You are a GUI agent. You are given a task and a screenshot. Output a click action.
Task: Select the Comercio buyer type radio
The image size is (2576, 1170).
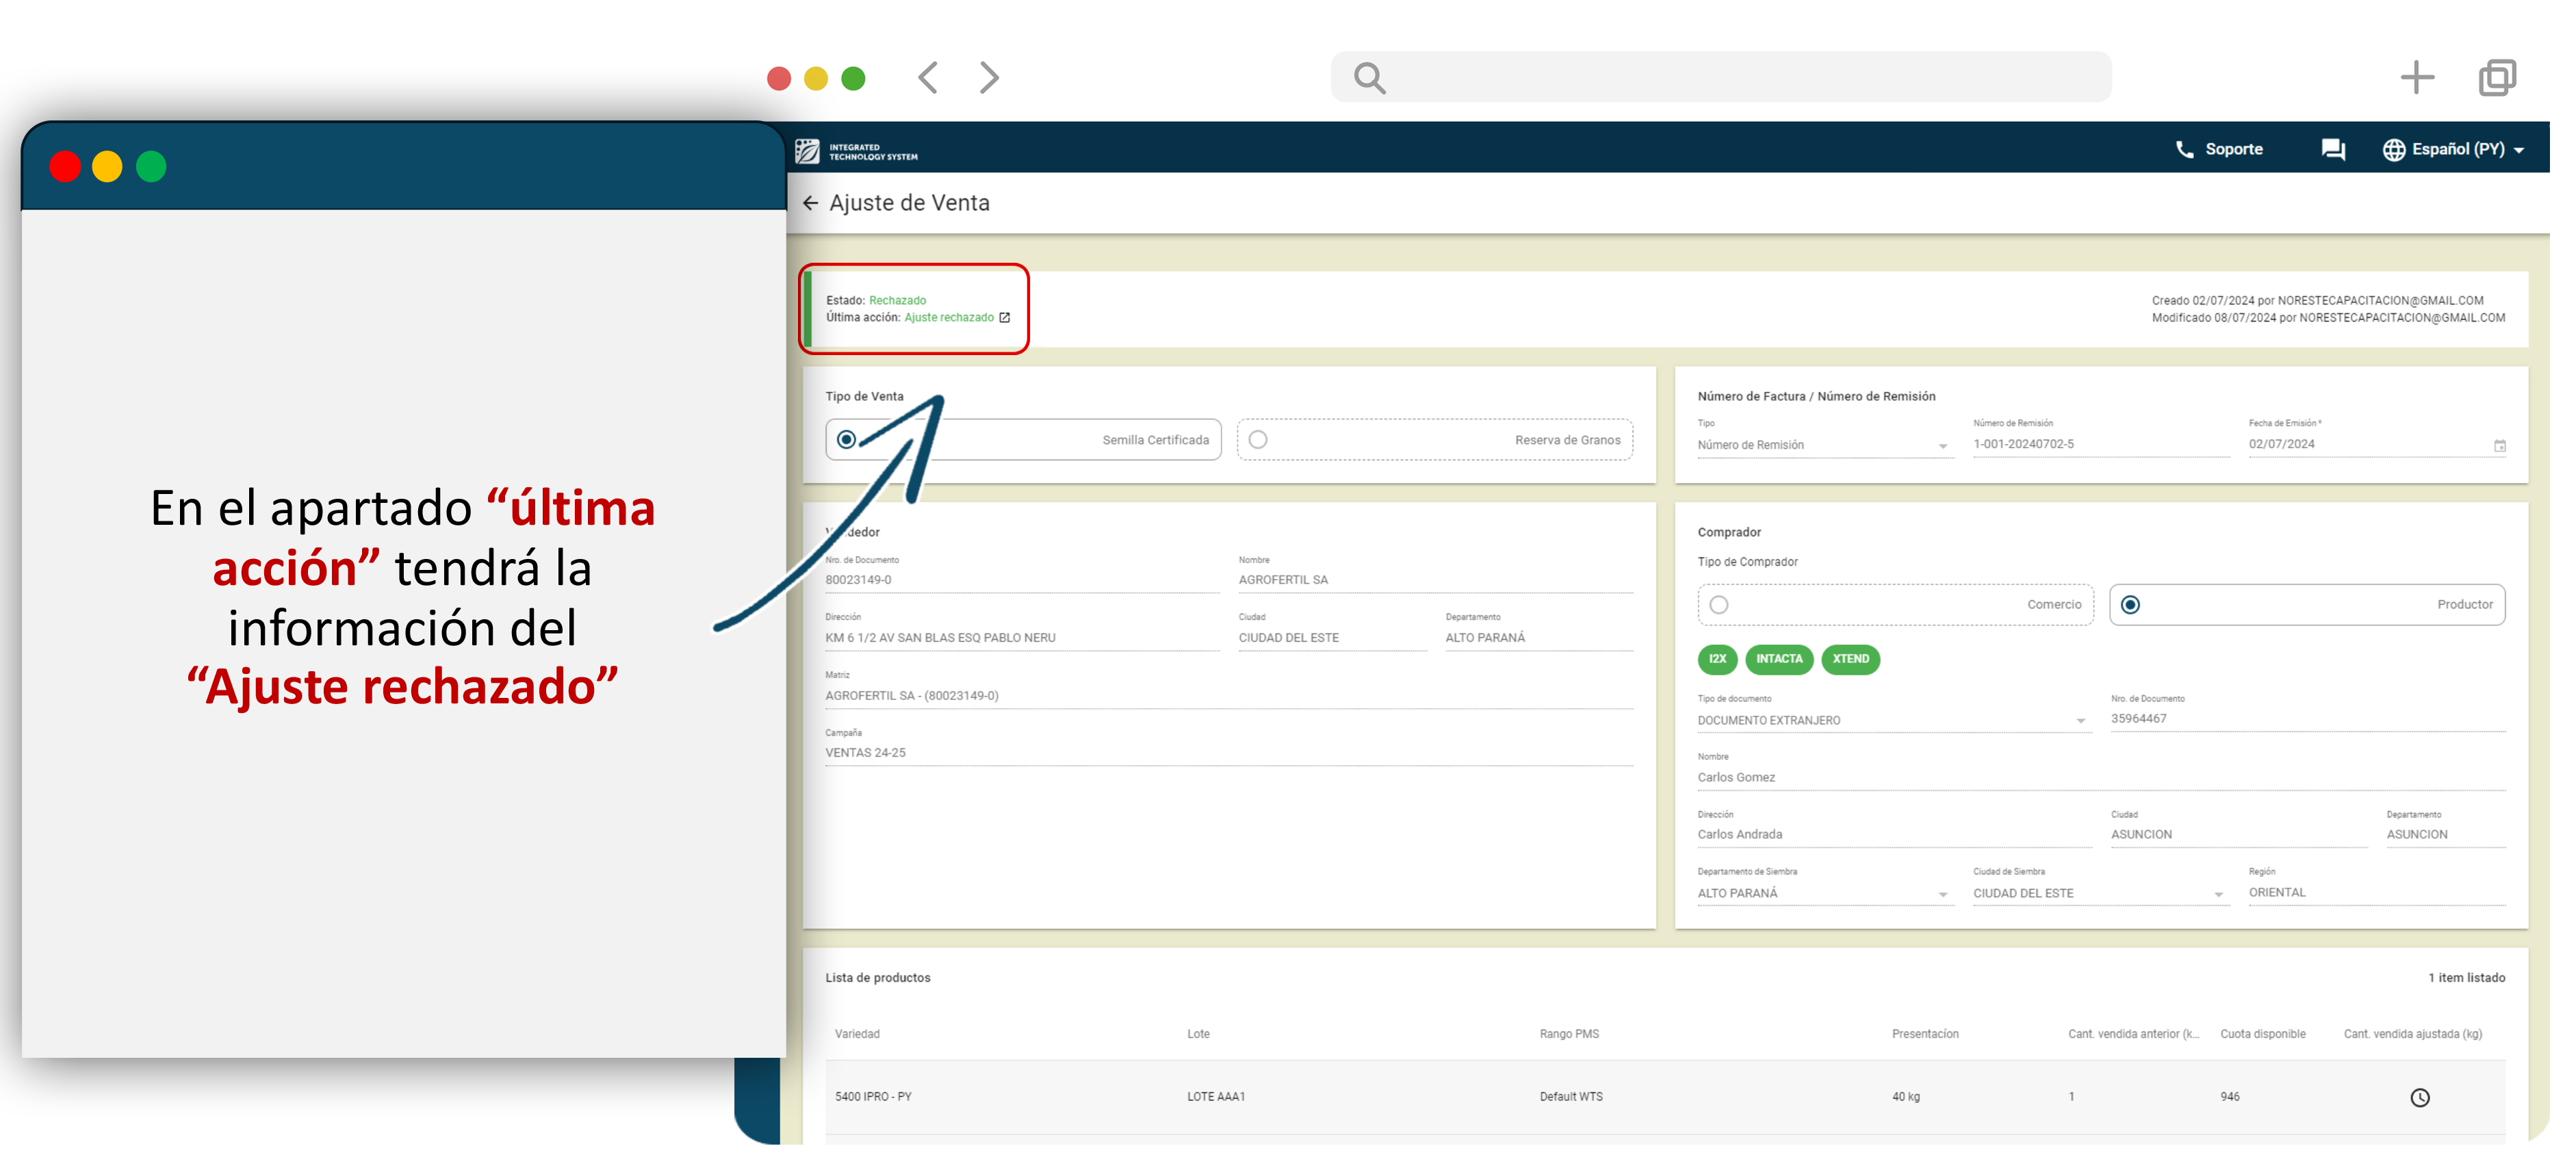[x=1718, y=605]
